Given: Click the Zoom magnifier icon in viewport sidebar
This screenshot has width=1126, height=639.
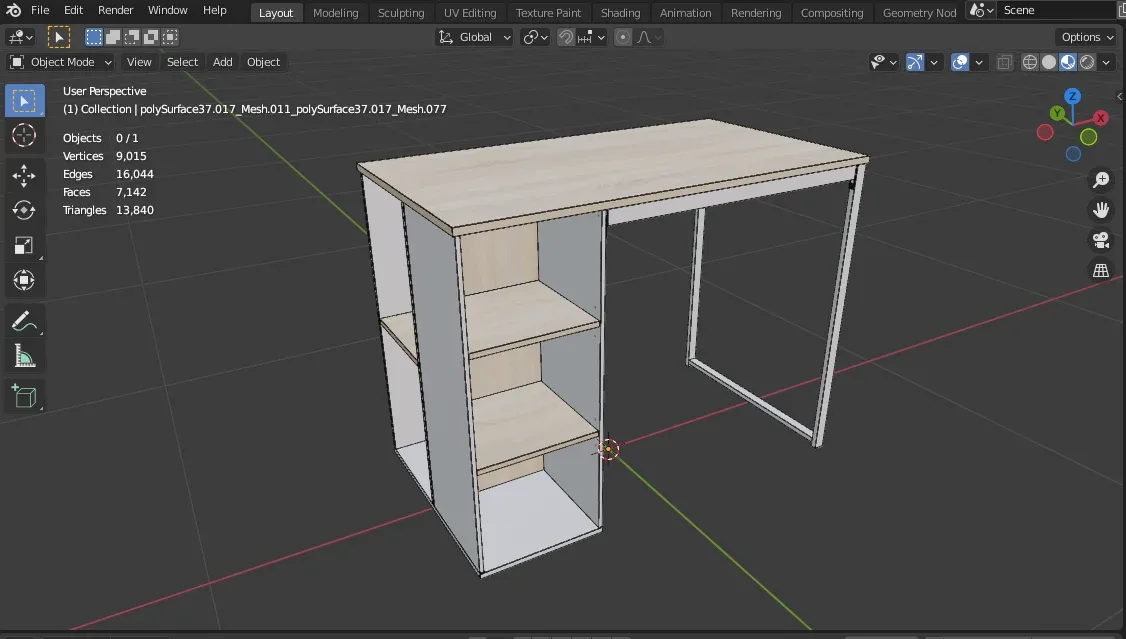Looking at the screenshot, I should pos(1101,180).
